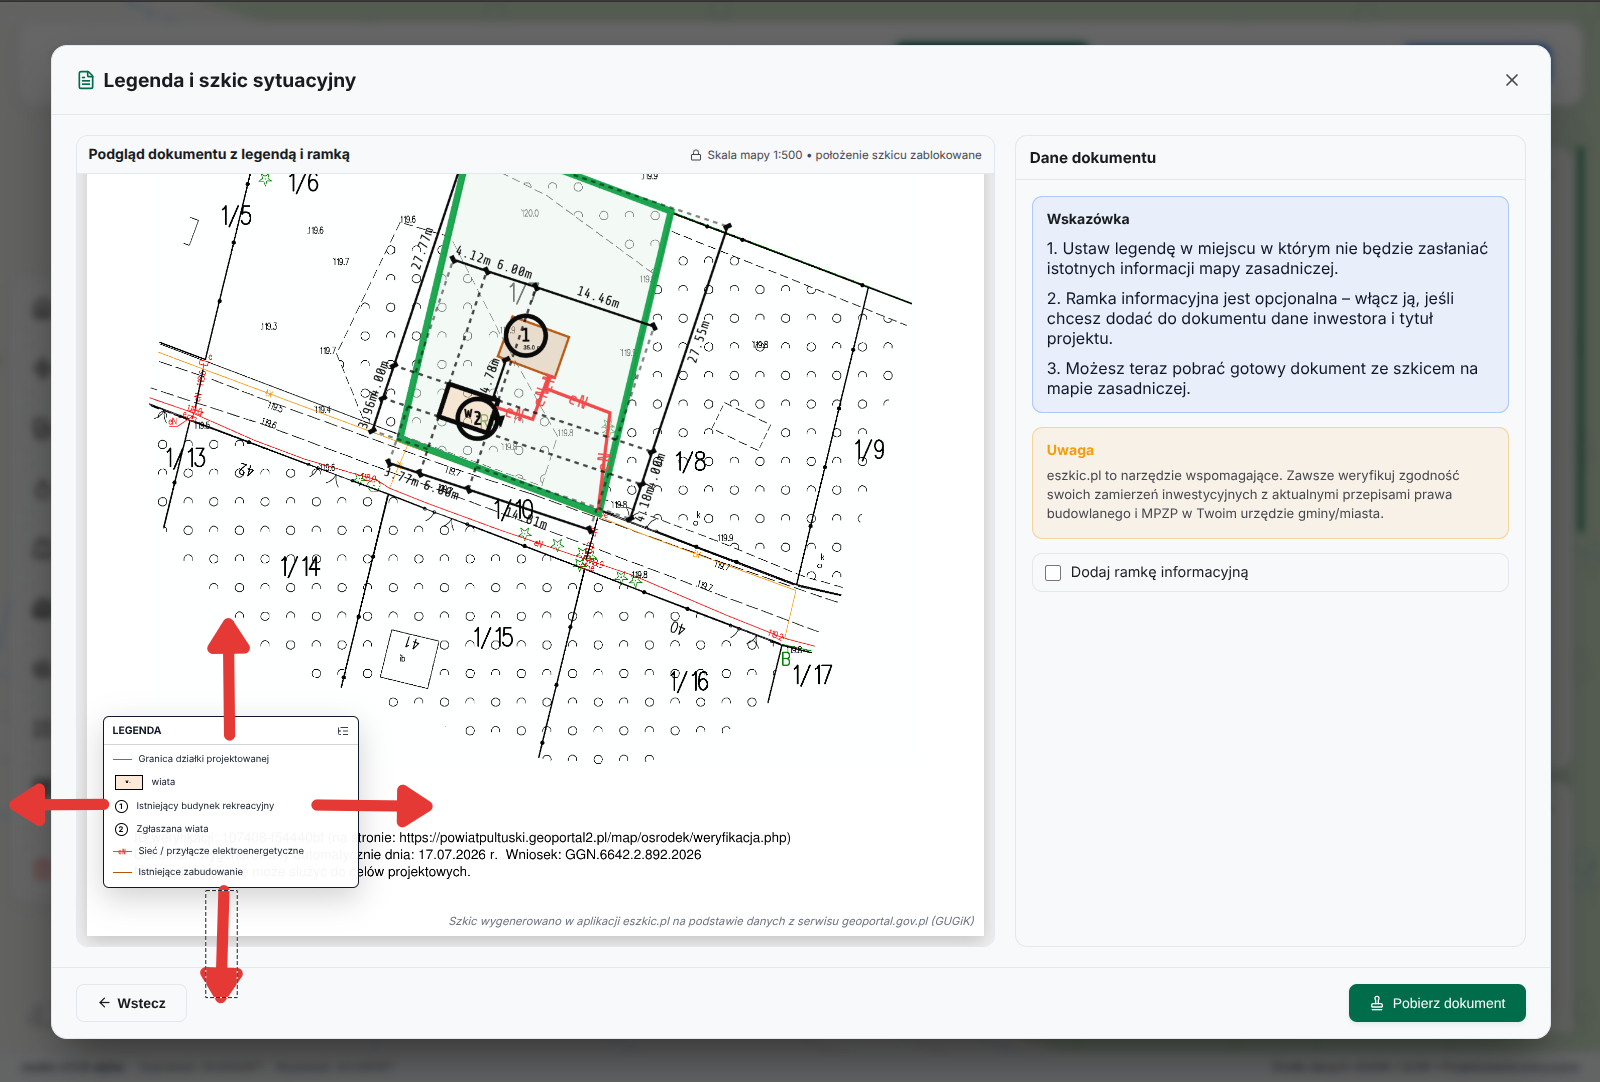Click parcel label 1/5 on the map

pyautogui.click(x=237, y=215)
